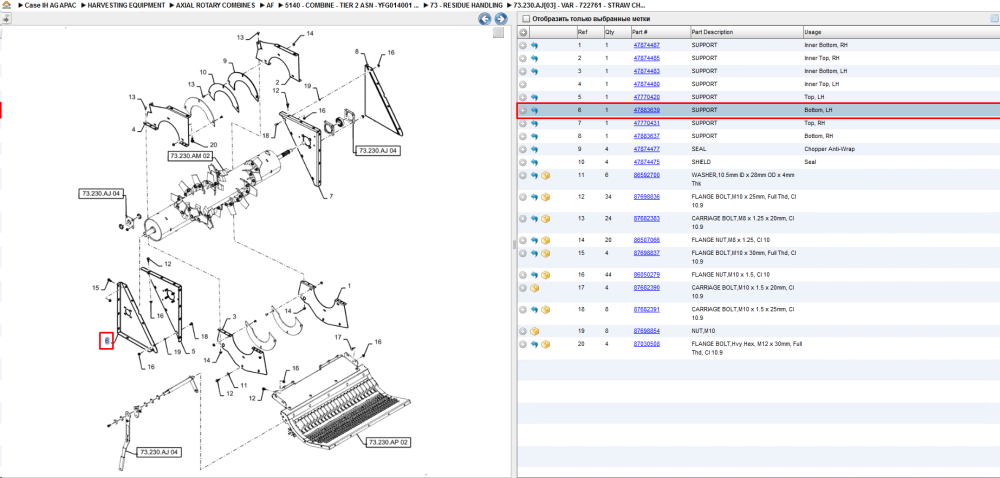
Task: Click yellow box icon for FLANGE BOLT M10 x 25mm
Action: 546,197
